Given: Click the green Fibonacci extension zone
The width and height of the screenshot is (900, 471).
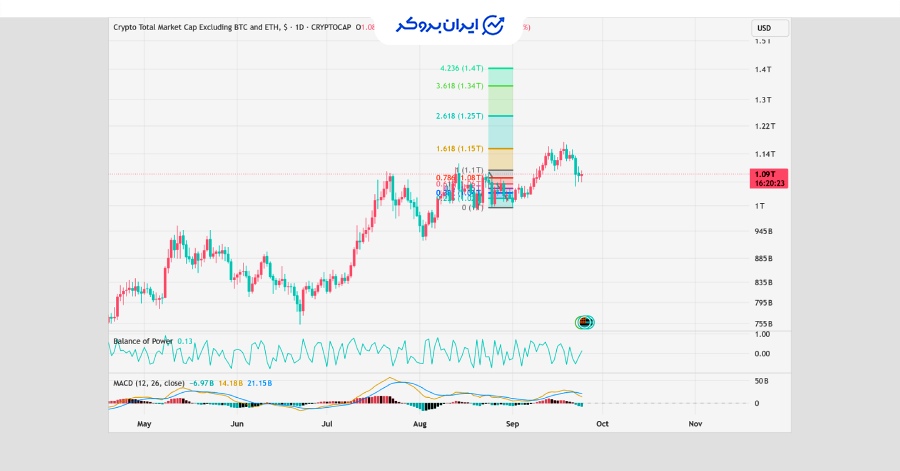Looking at the screenshot, I should [500, 100].
